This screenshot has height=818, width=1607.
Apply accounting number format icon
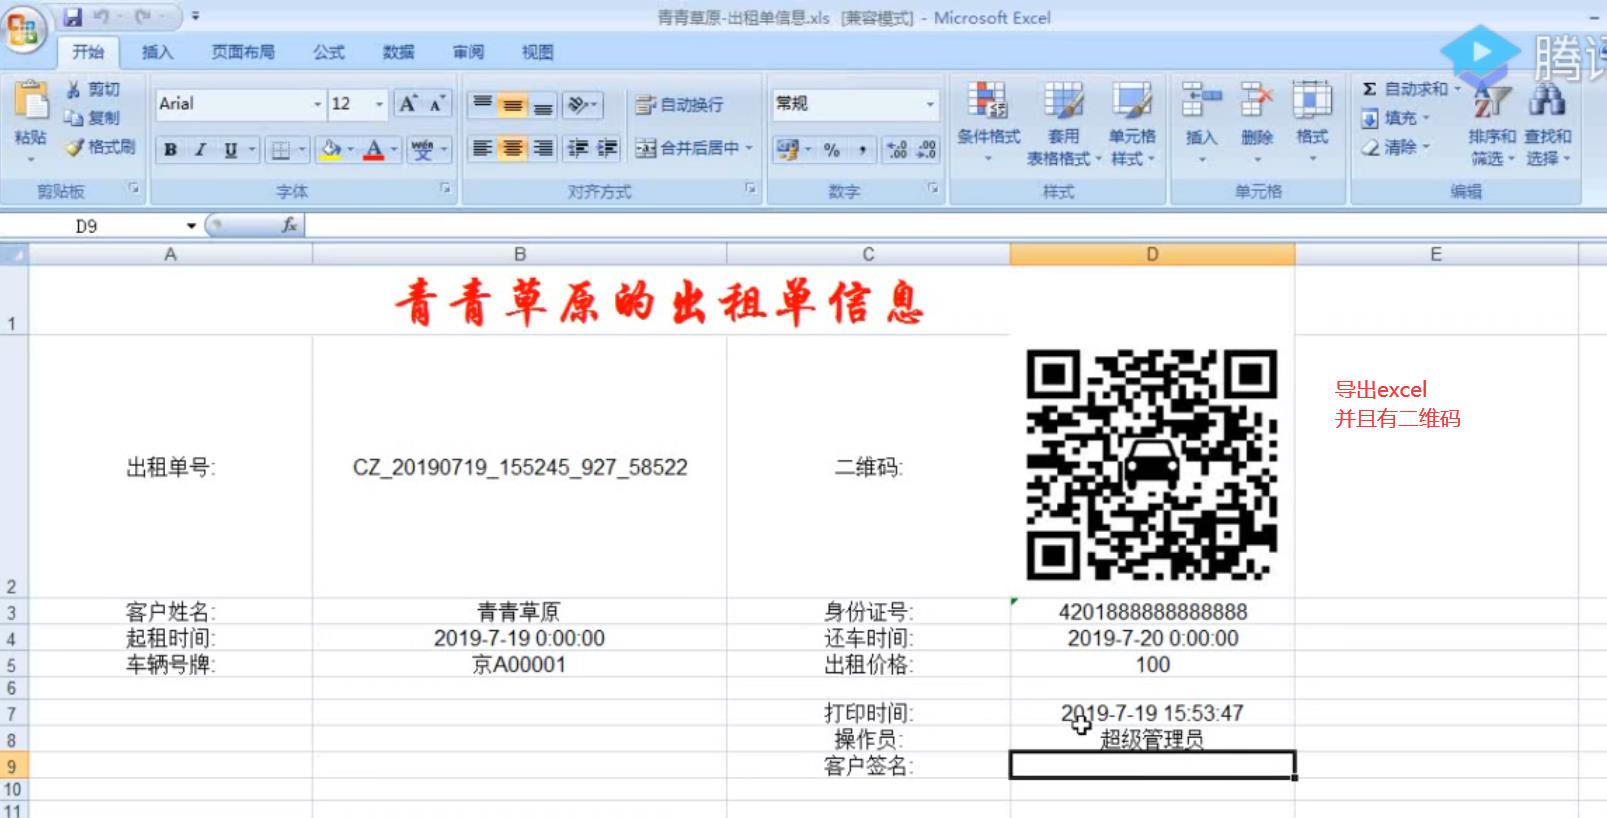tap(787, 149)
